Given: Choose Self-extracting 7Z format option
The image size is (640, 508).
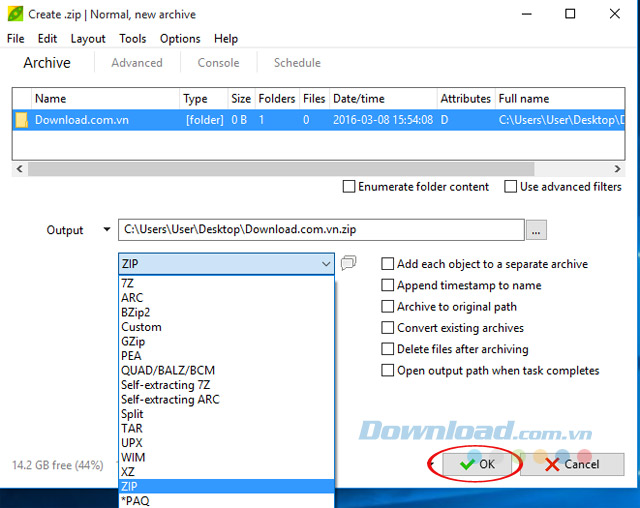Looking at the screenshot, I should [x=167, y=385].
